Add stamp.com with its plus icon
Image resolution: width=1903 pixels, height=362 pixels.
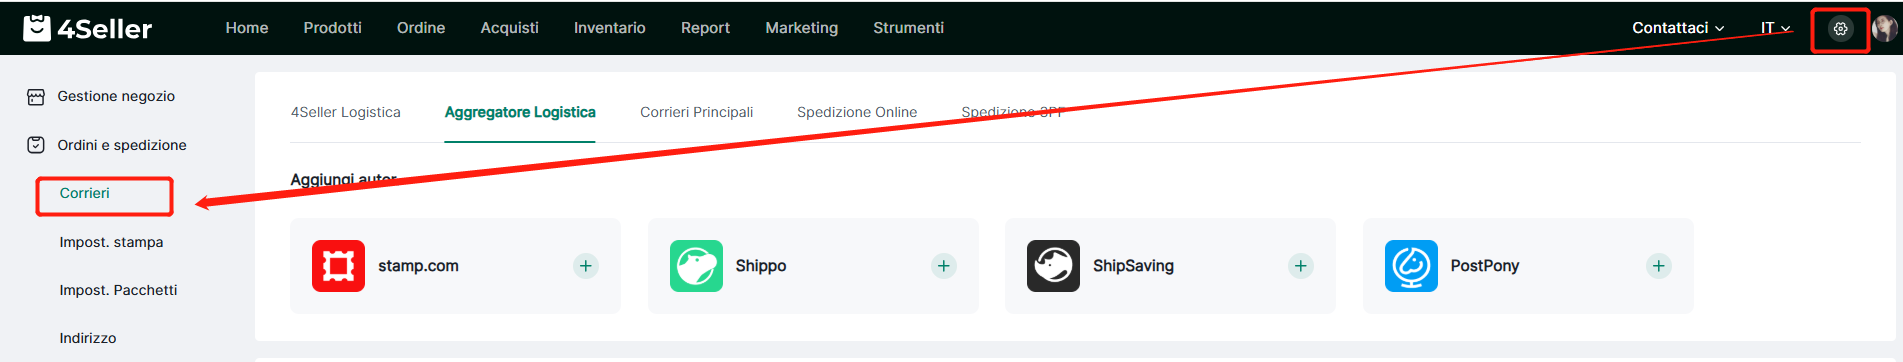[x=586, y=266]
